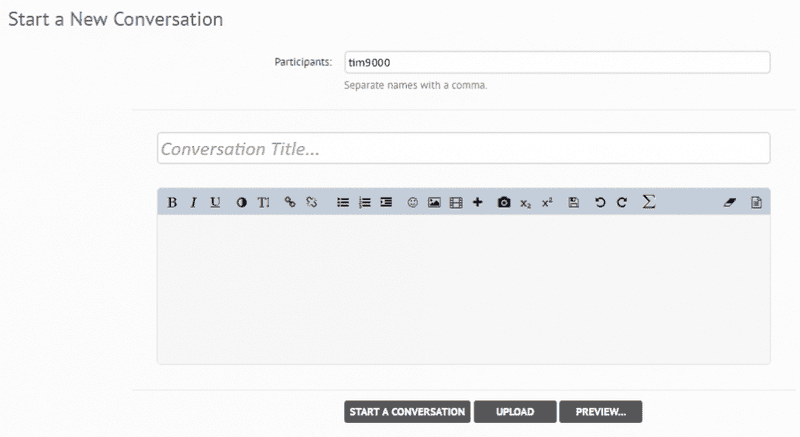Toggle italic text formatting

[x=194, y=202]
